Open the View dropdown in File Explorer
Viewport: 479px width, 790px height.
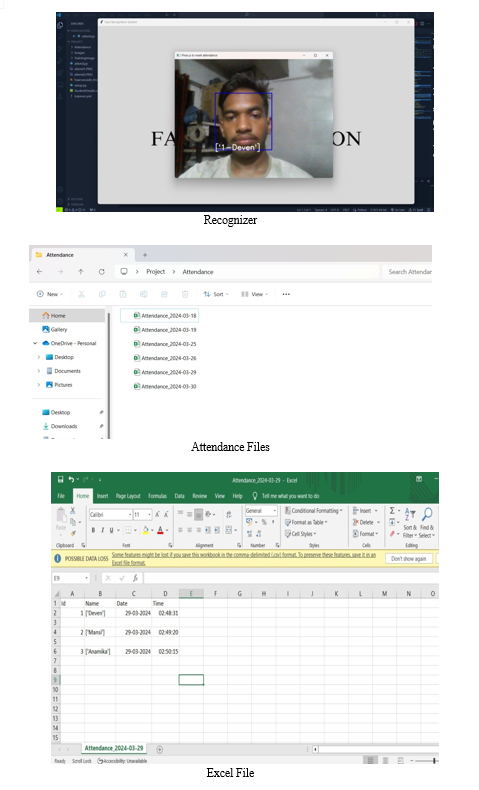[254, 294]
